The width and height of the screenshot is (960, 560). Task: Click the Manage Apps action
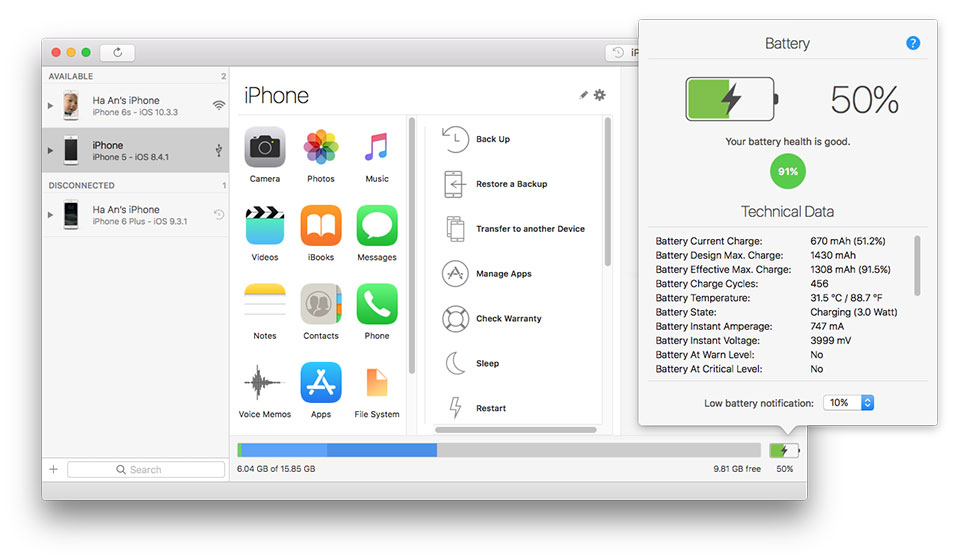487,274
